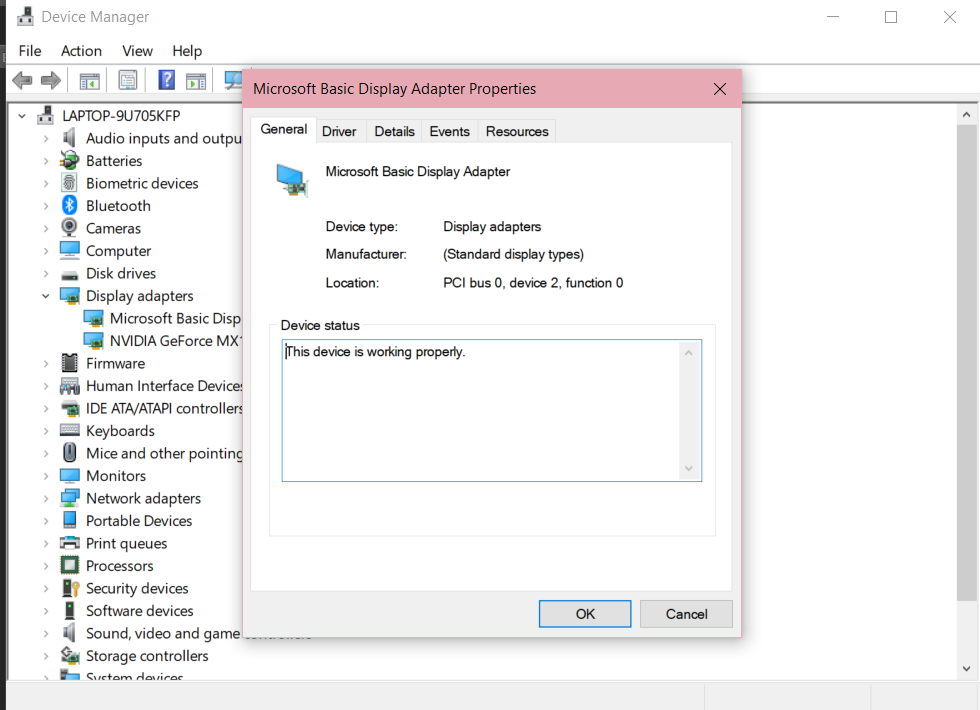The height and width of the screenshot is (710, 980).
Task: Click the Monitors category icon
Action: 69,476
